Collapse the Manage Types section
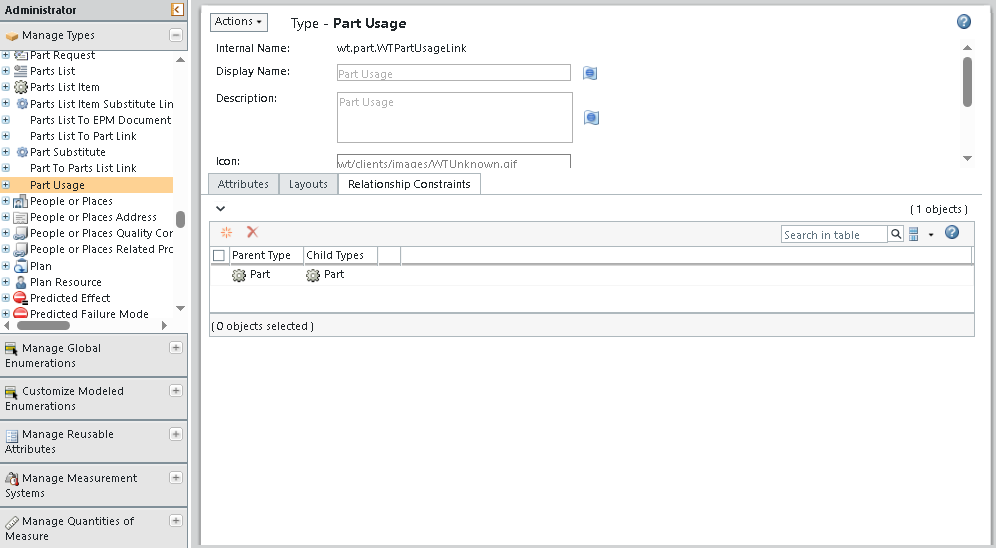The image size is (996, 548). tap(176, 35)
